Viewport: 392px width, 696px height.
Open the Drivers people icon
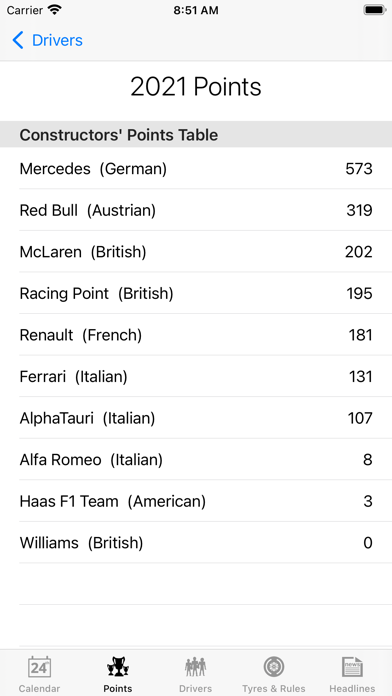195,667
